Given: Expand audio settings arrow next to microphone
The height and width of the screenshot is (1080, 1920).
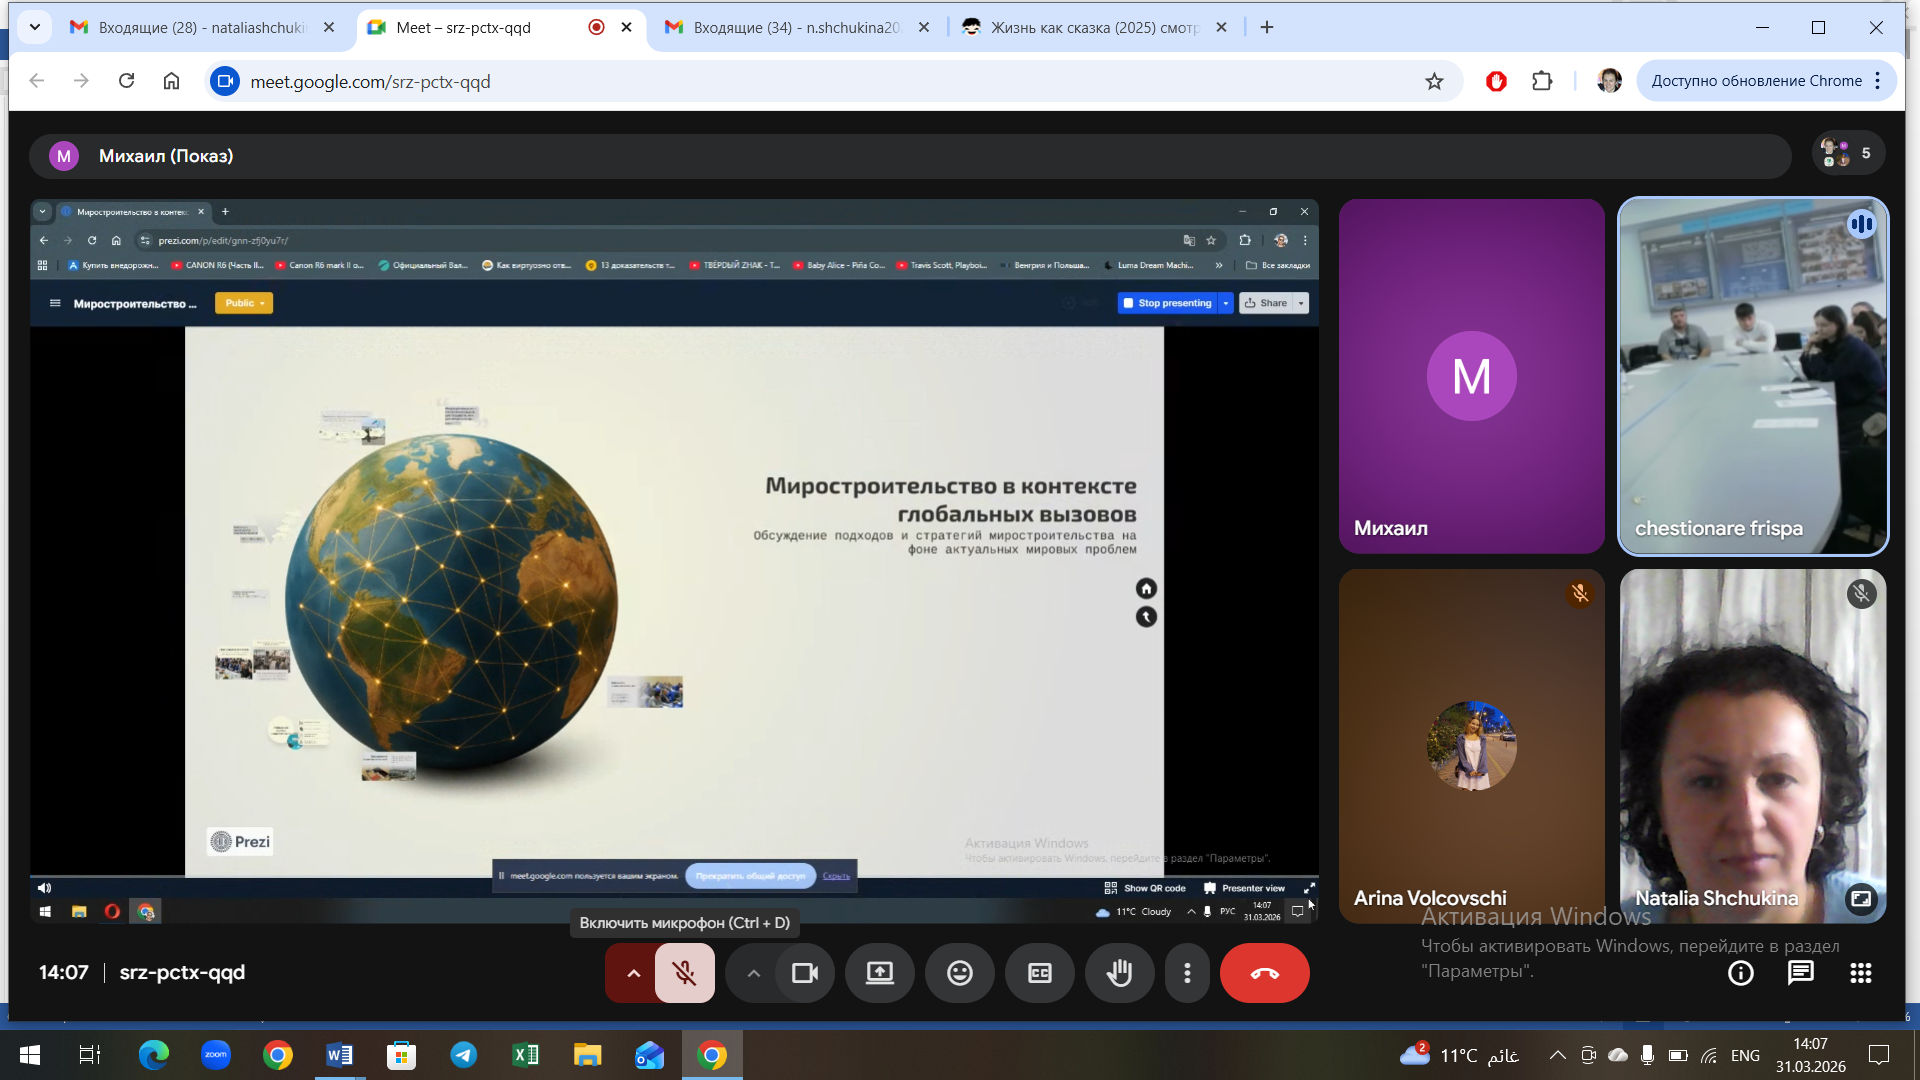Looking at the screenshot, I should tap(633, 973).
